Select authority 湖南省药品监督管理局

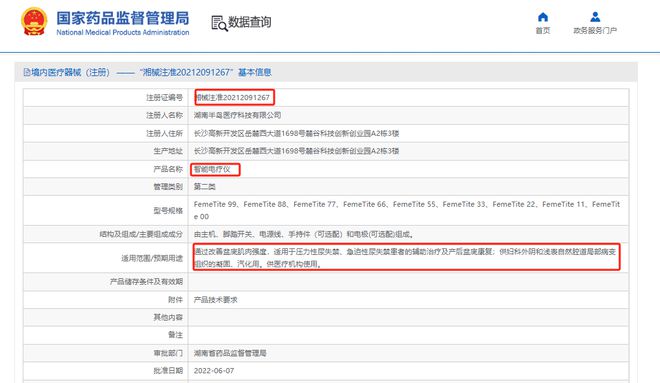click(x=230, y=353)
